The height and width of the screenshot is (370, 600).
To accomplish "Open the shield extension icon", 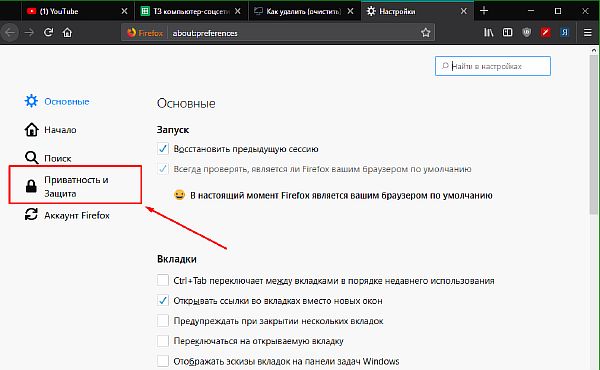I will pos(527,33).
